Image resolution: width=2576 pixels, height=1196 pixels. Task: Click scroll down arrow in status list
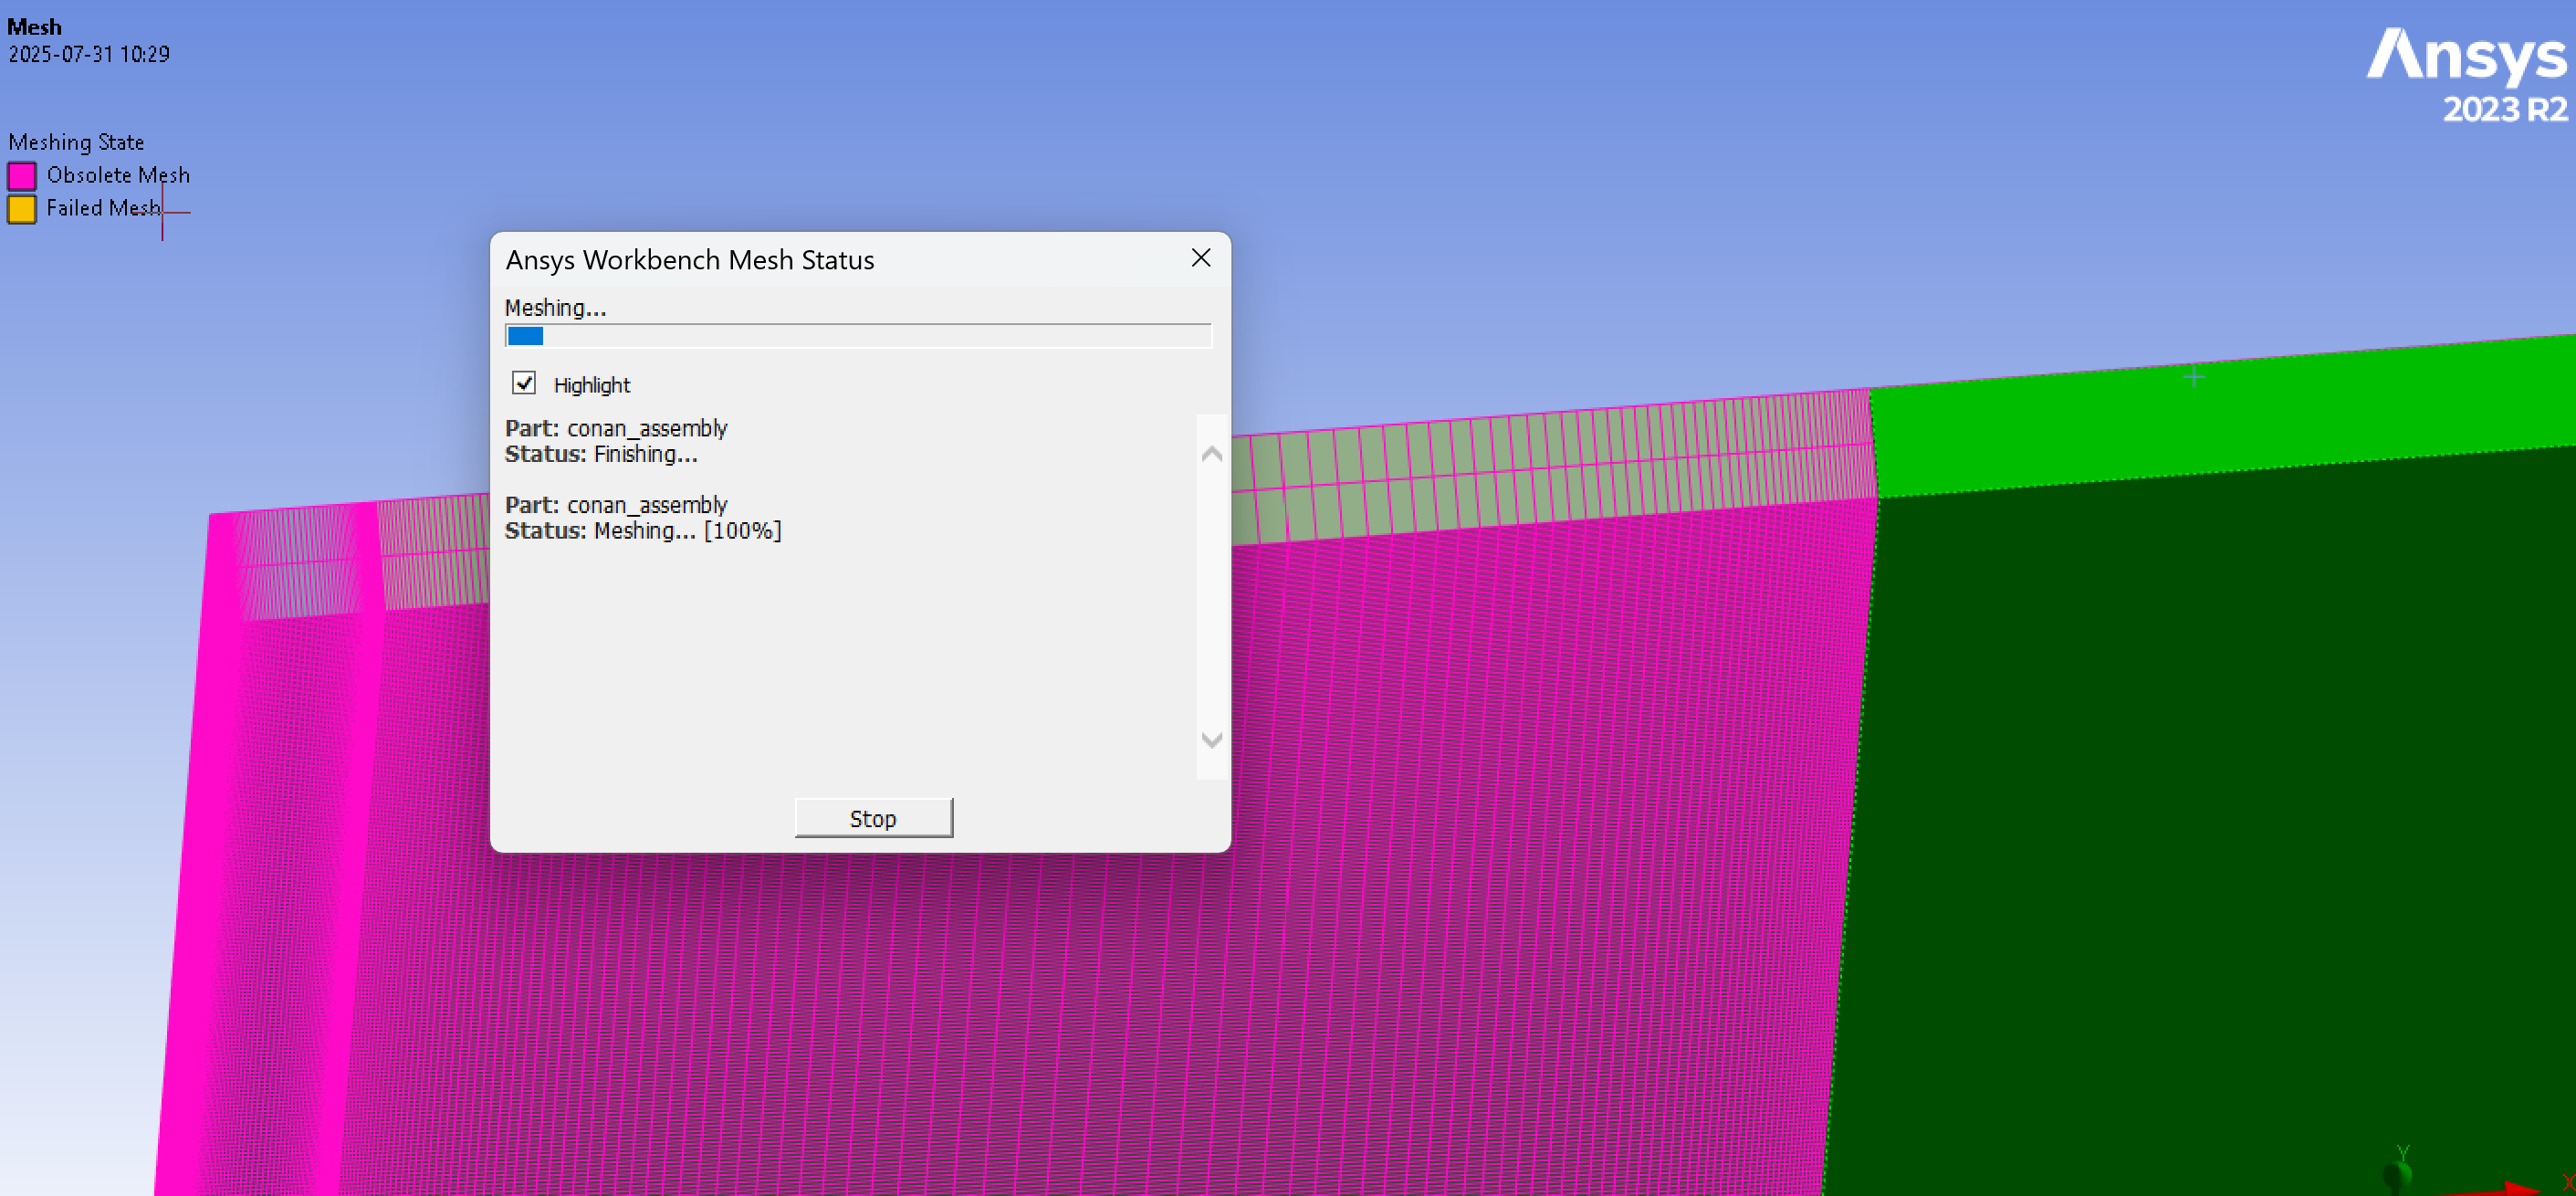[1211, 740]
